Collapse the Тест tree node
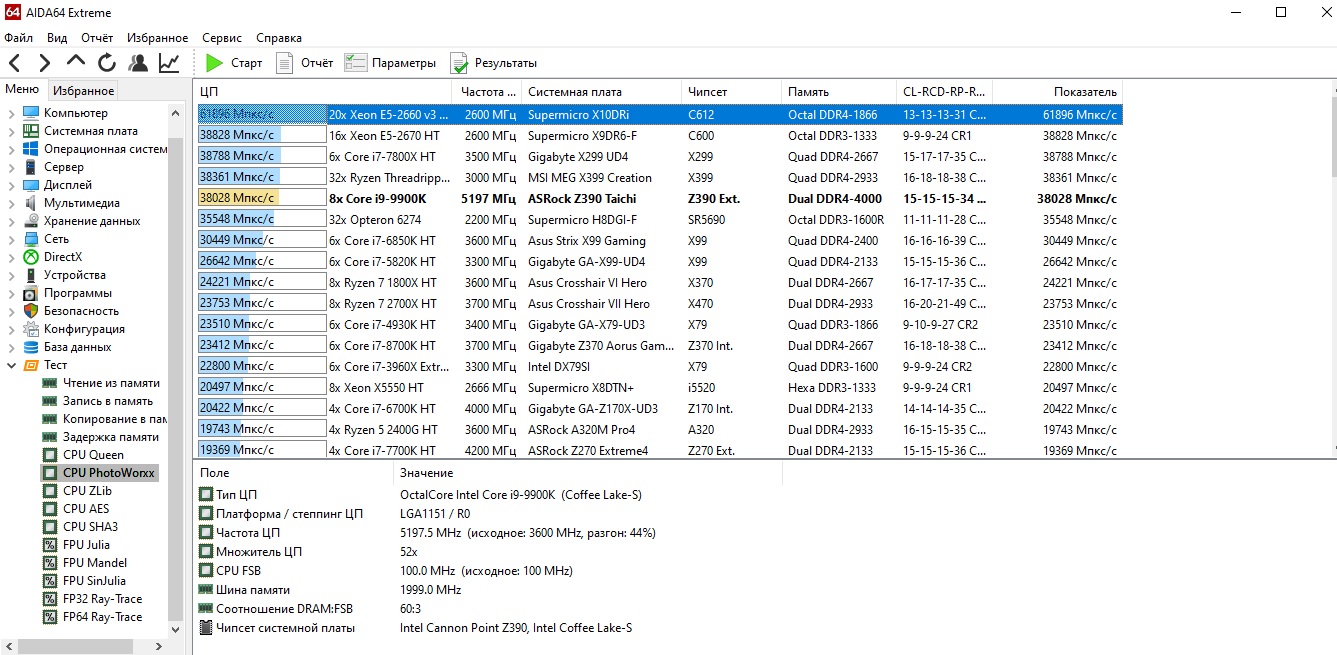1337x655 pixels. coord(11,365)
